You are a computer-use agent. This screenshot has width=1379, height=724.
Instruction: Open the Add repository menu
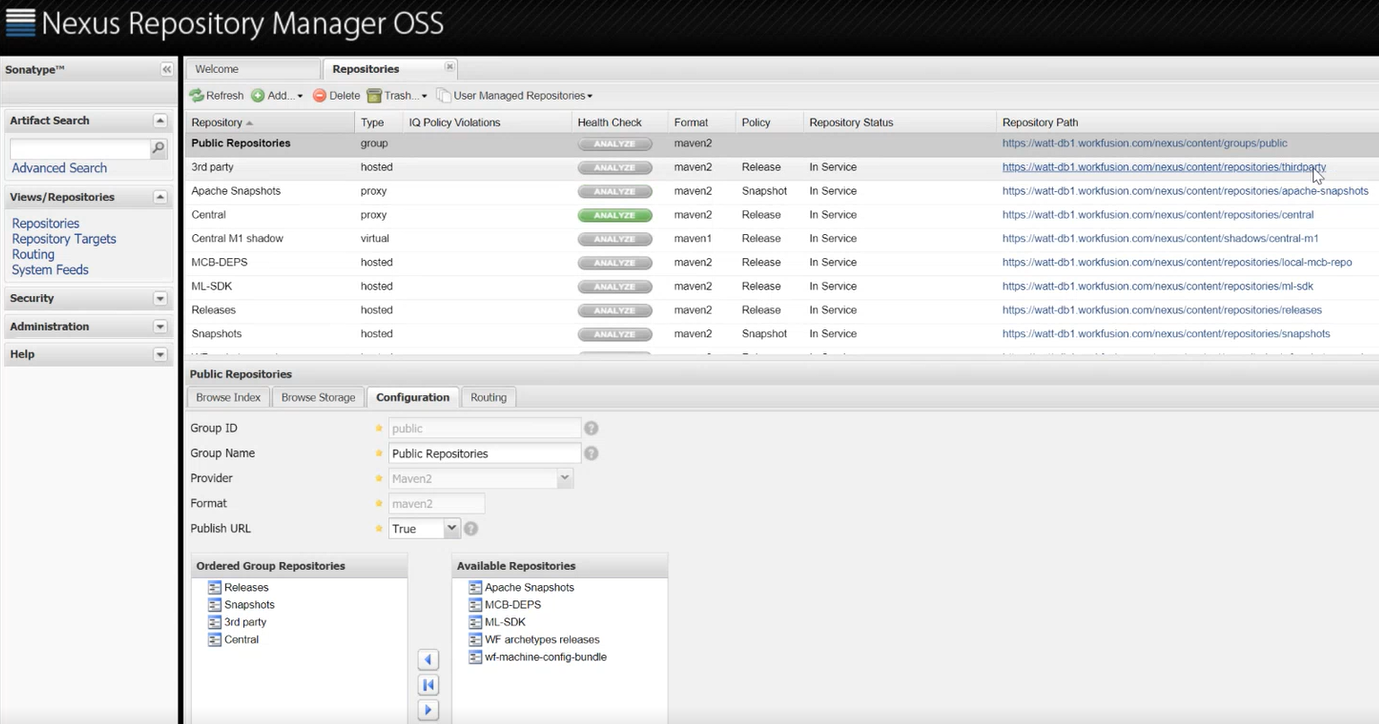(277, 95)
